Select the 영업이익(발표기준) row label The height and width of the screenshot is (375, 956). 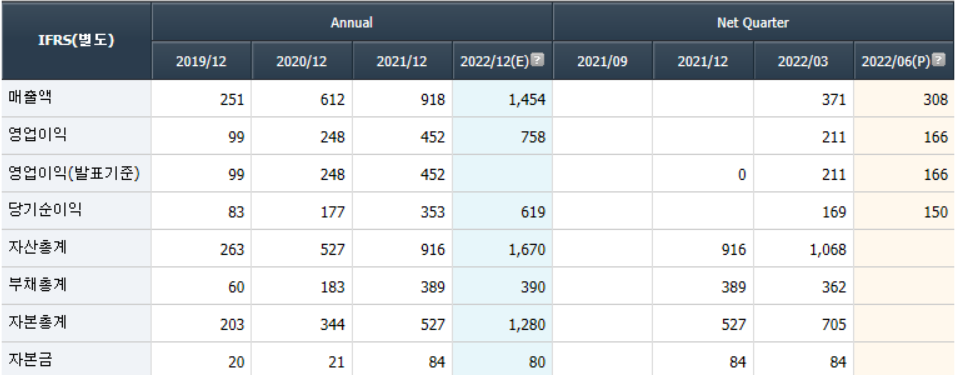click(x=74, y=174)
